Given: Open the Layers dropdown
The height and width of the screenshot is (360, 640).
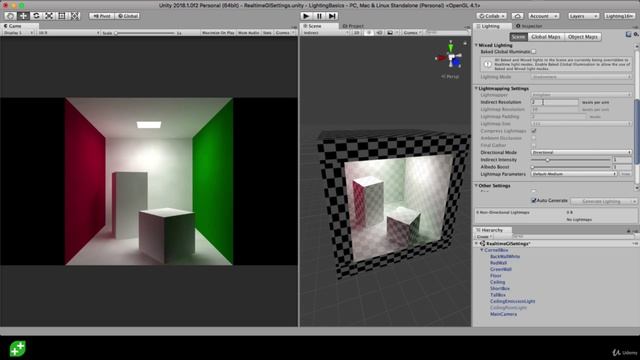Looking at the screenshot, I should [x=583, y=16].
